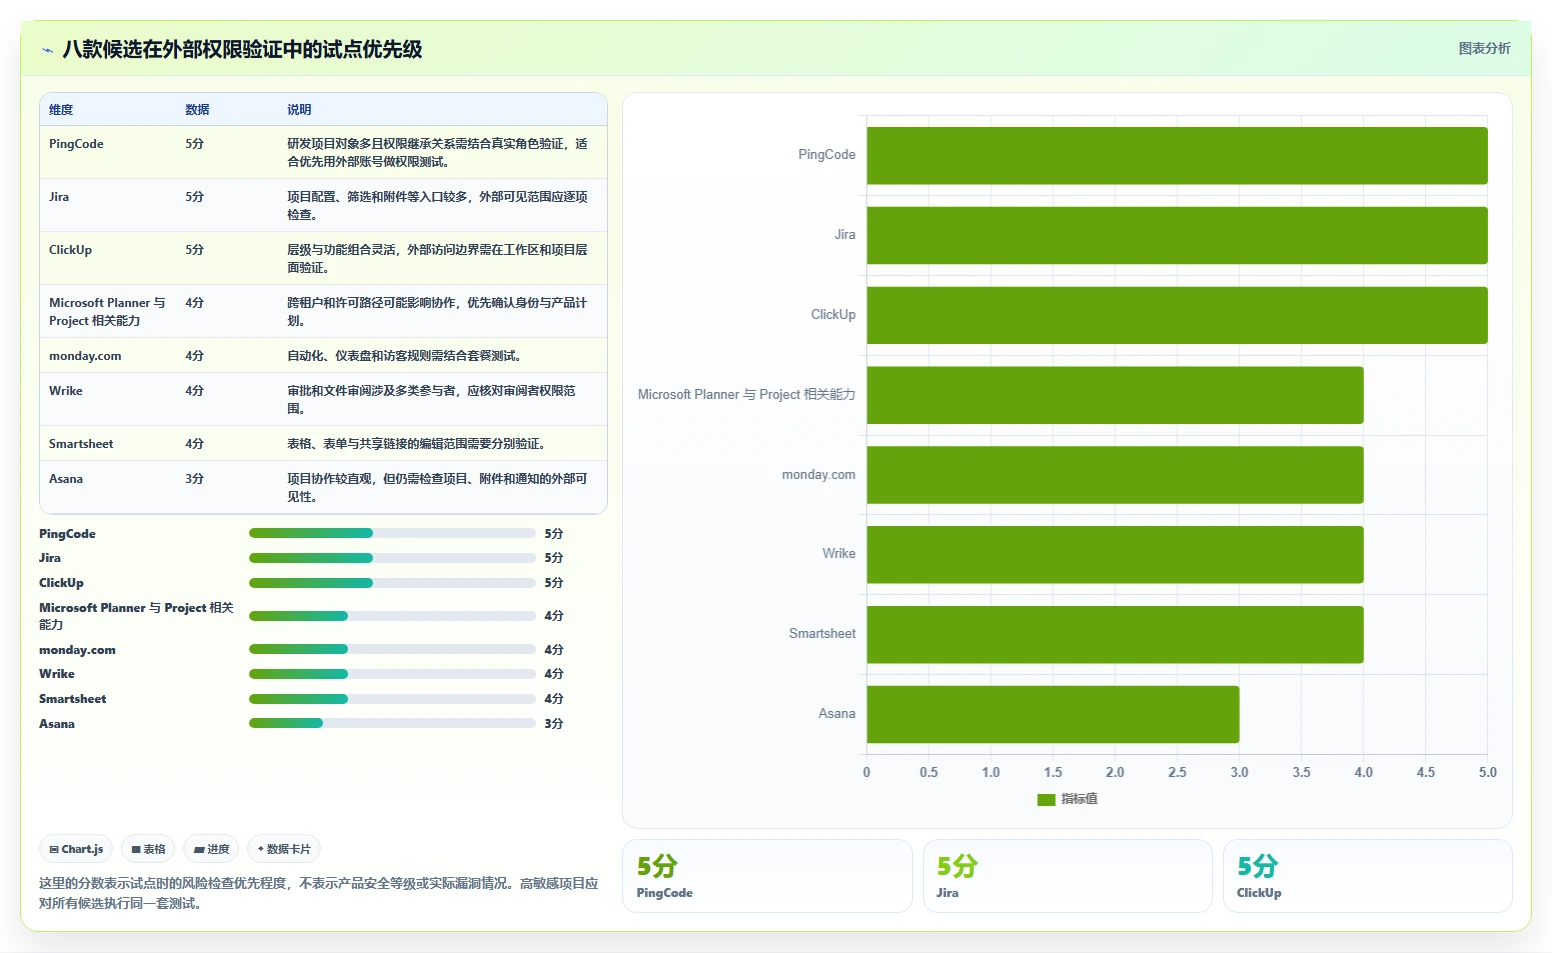The image size is (1552, 953).
Task: Select the 数据卡片 chip
Action: click(284, 849)
